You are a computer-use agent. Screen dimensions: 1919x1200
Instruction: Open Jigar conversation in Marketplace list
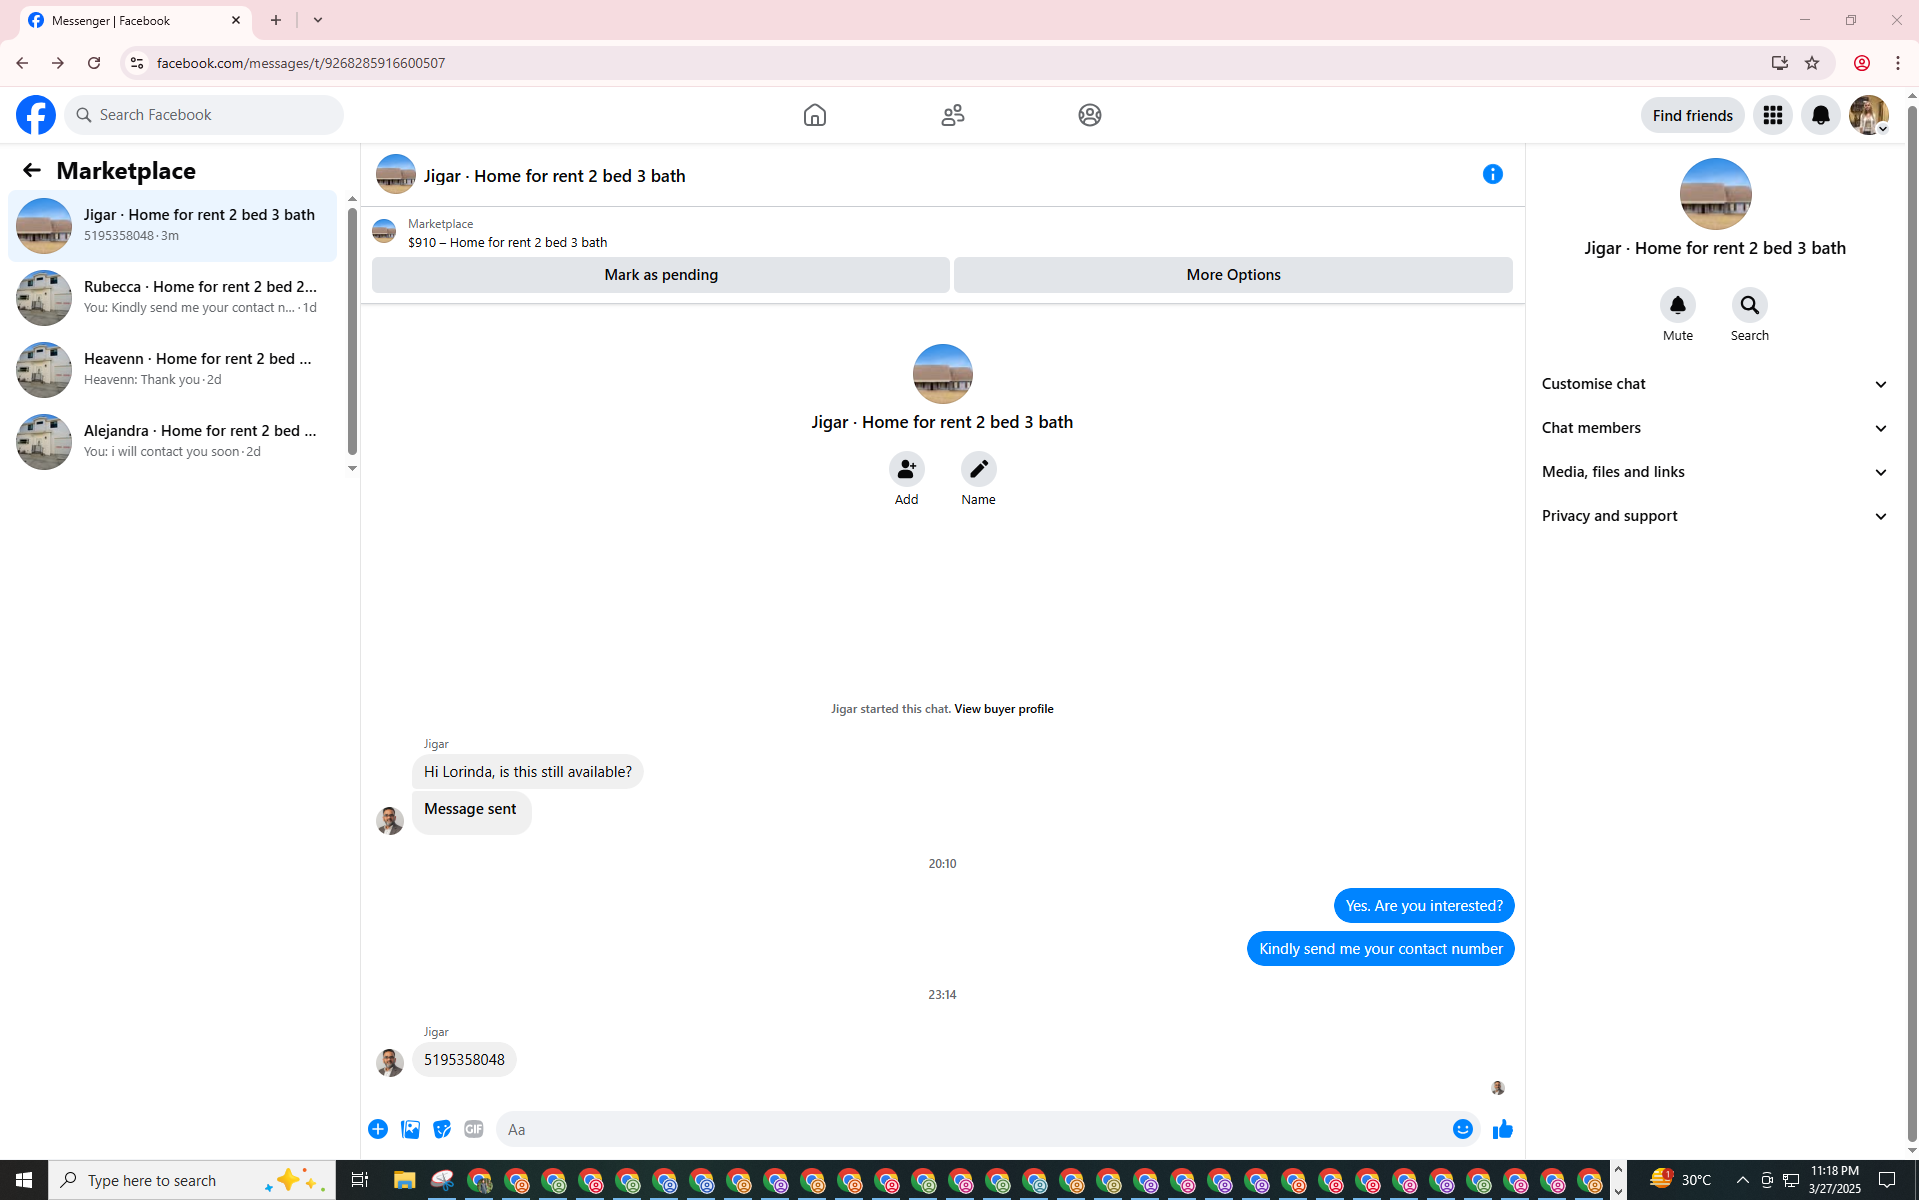(x=173, y=226)
